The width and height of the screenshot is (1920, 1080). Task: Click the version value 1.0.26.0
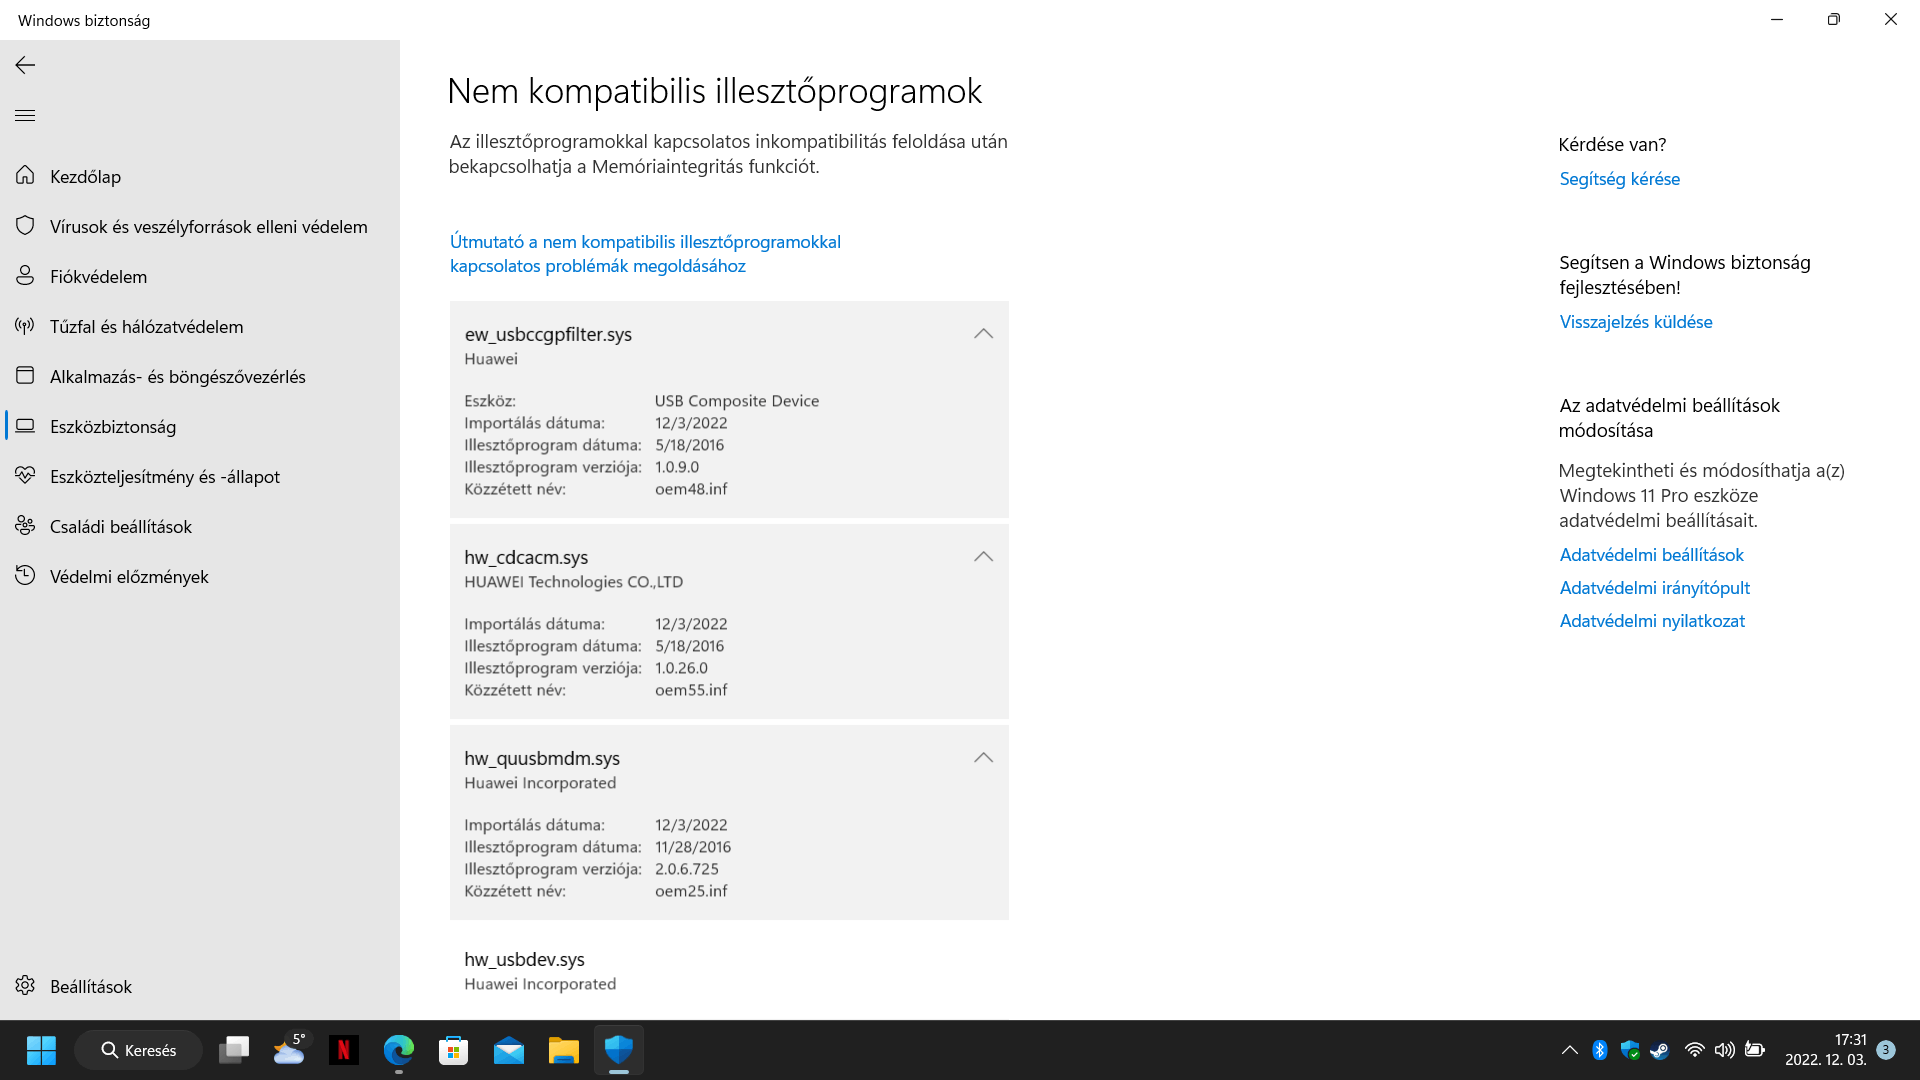tap(681, 668)
